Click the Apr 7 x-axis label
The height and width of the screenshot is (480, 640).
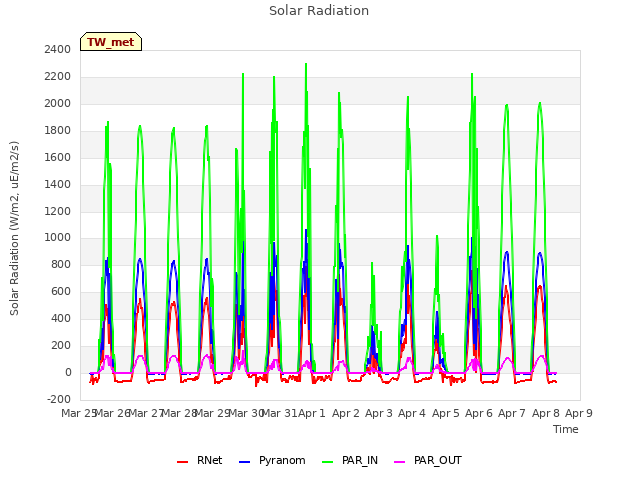512,413
